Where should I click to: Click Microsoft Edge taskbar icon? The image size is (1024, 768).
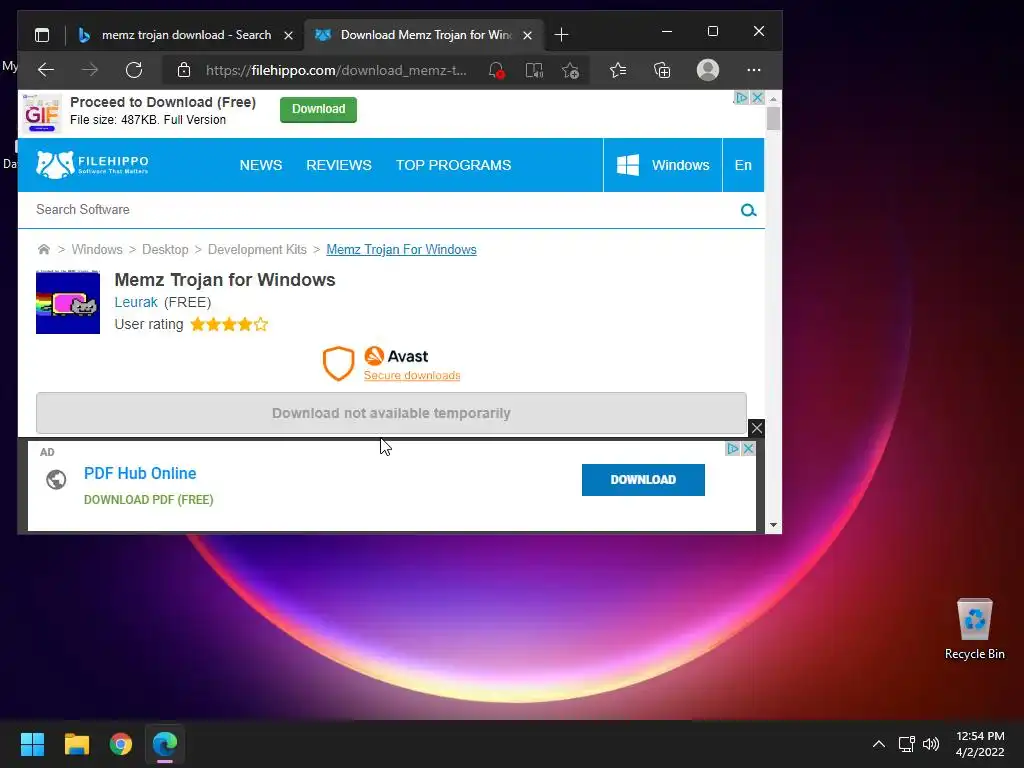click(x=165, y=744)
